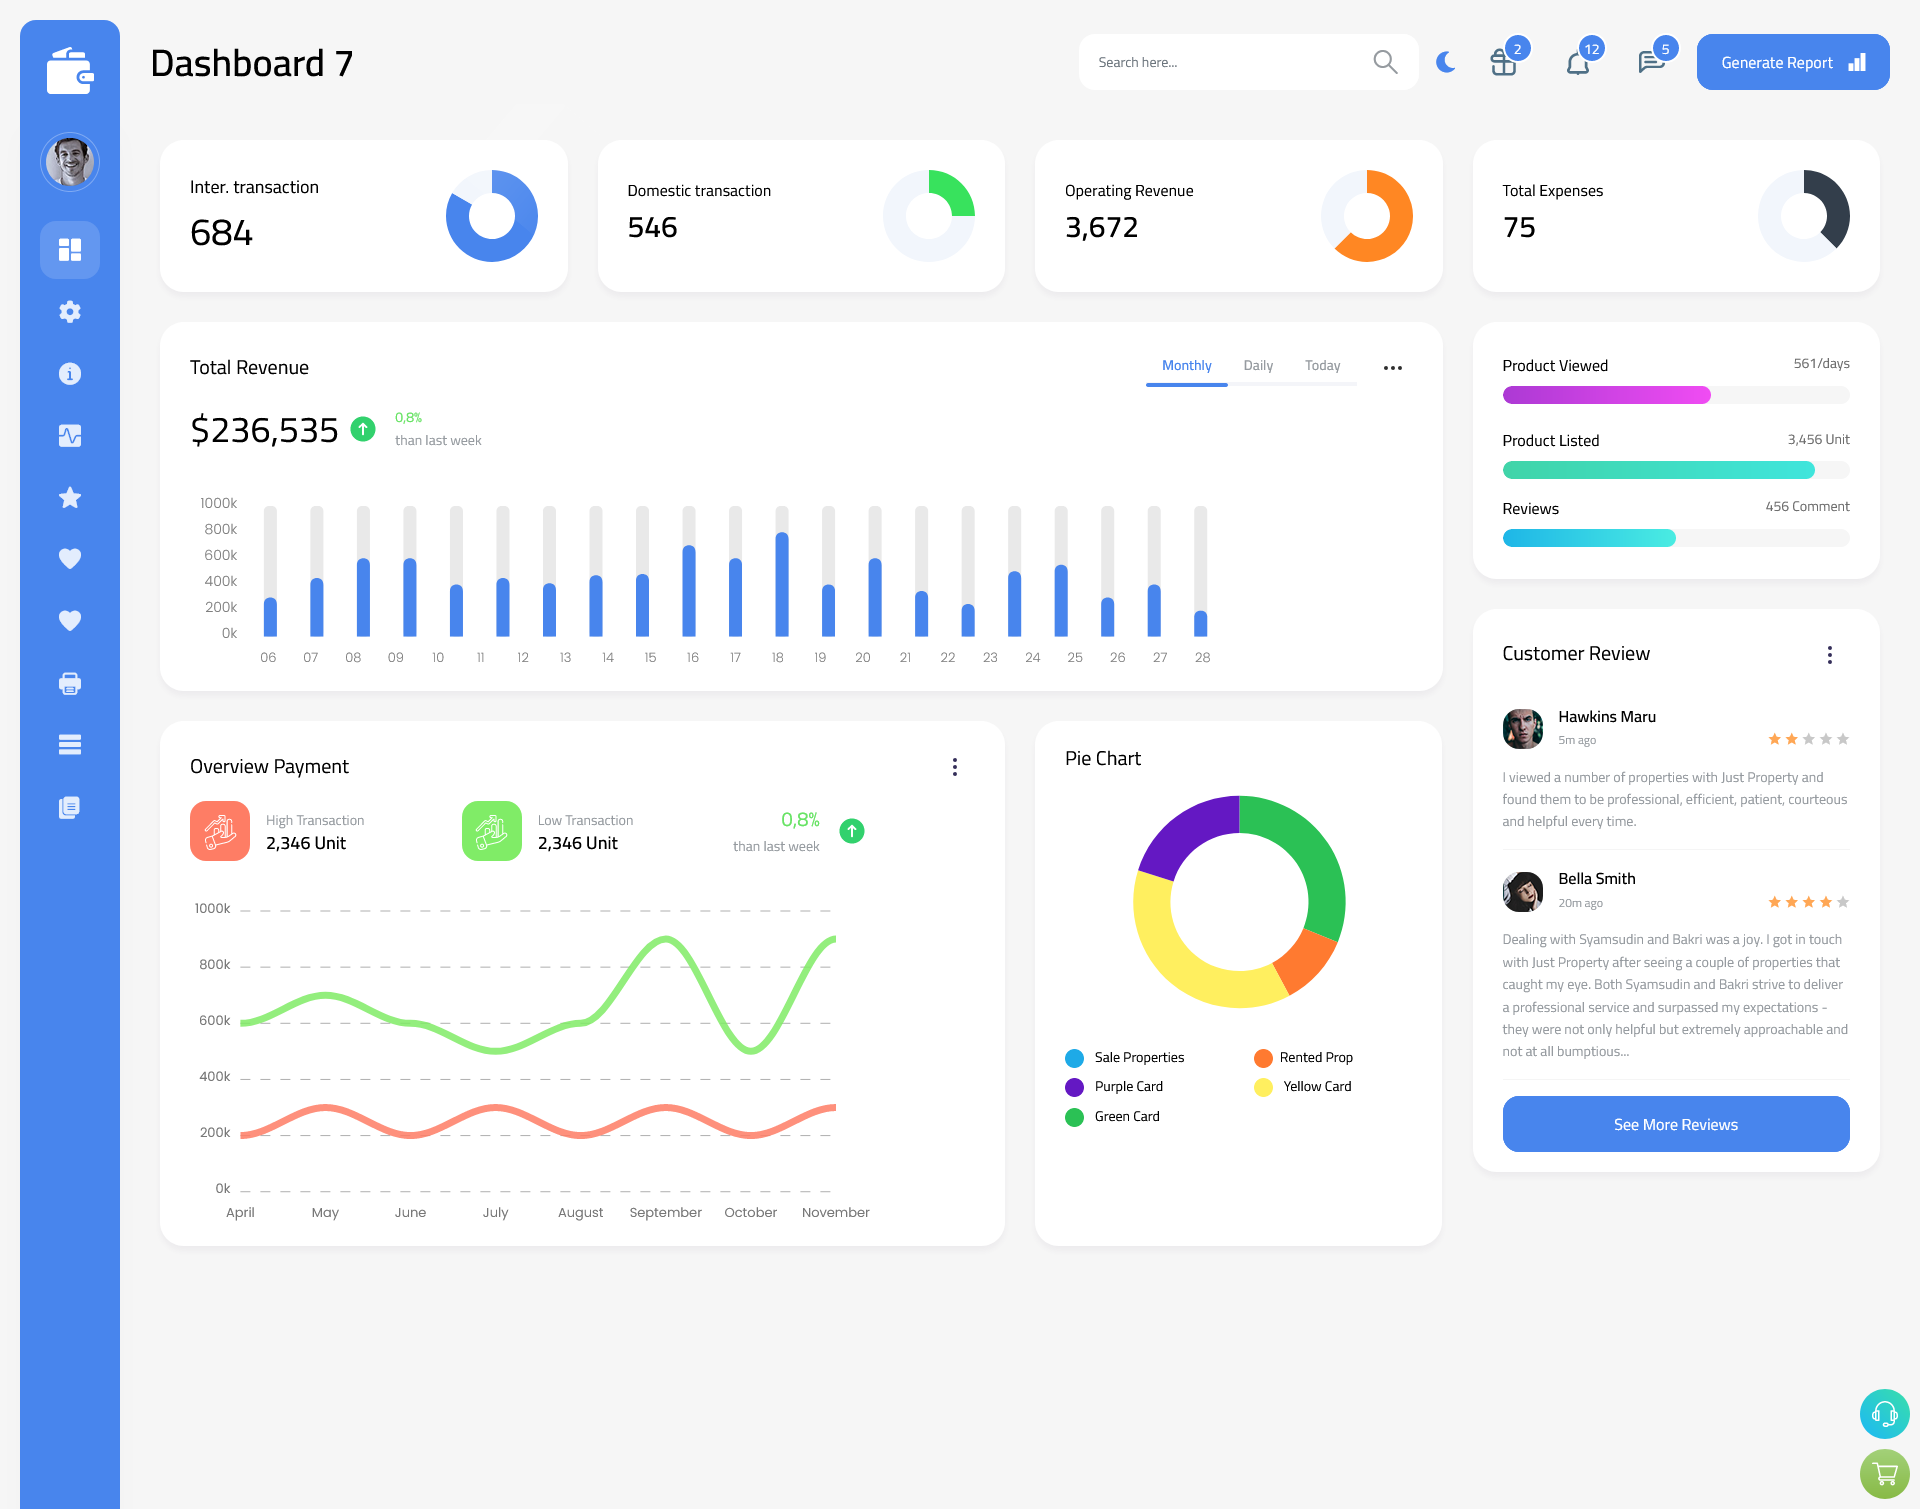Click the star/favorites icon in sidebar
This screenshot has width=1920, height=1509.
pyautogui.click(x=69, y=499)
